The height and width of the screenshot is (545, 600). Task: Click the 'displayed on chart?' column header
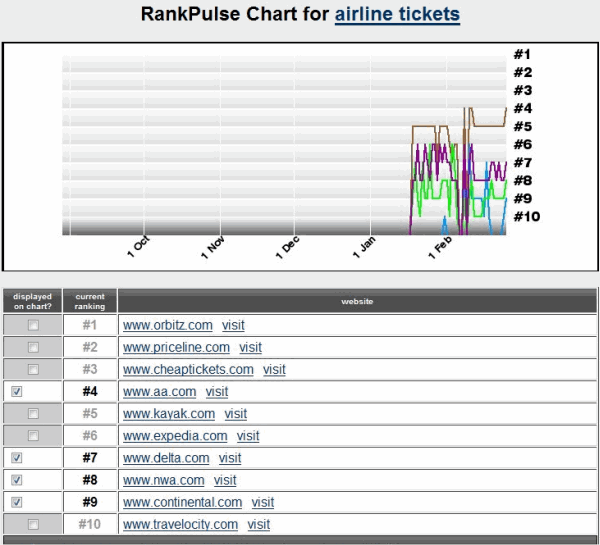tap(33, 301)
